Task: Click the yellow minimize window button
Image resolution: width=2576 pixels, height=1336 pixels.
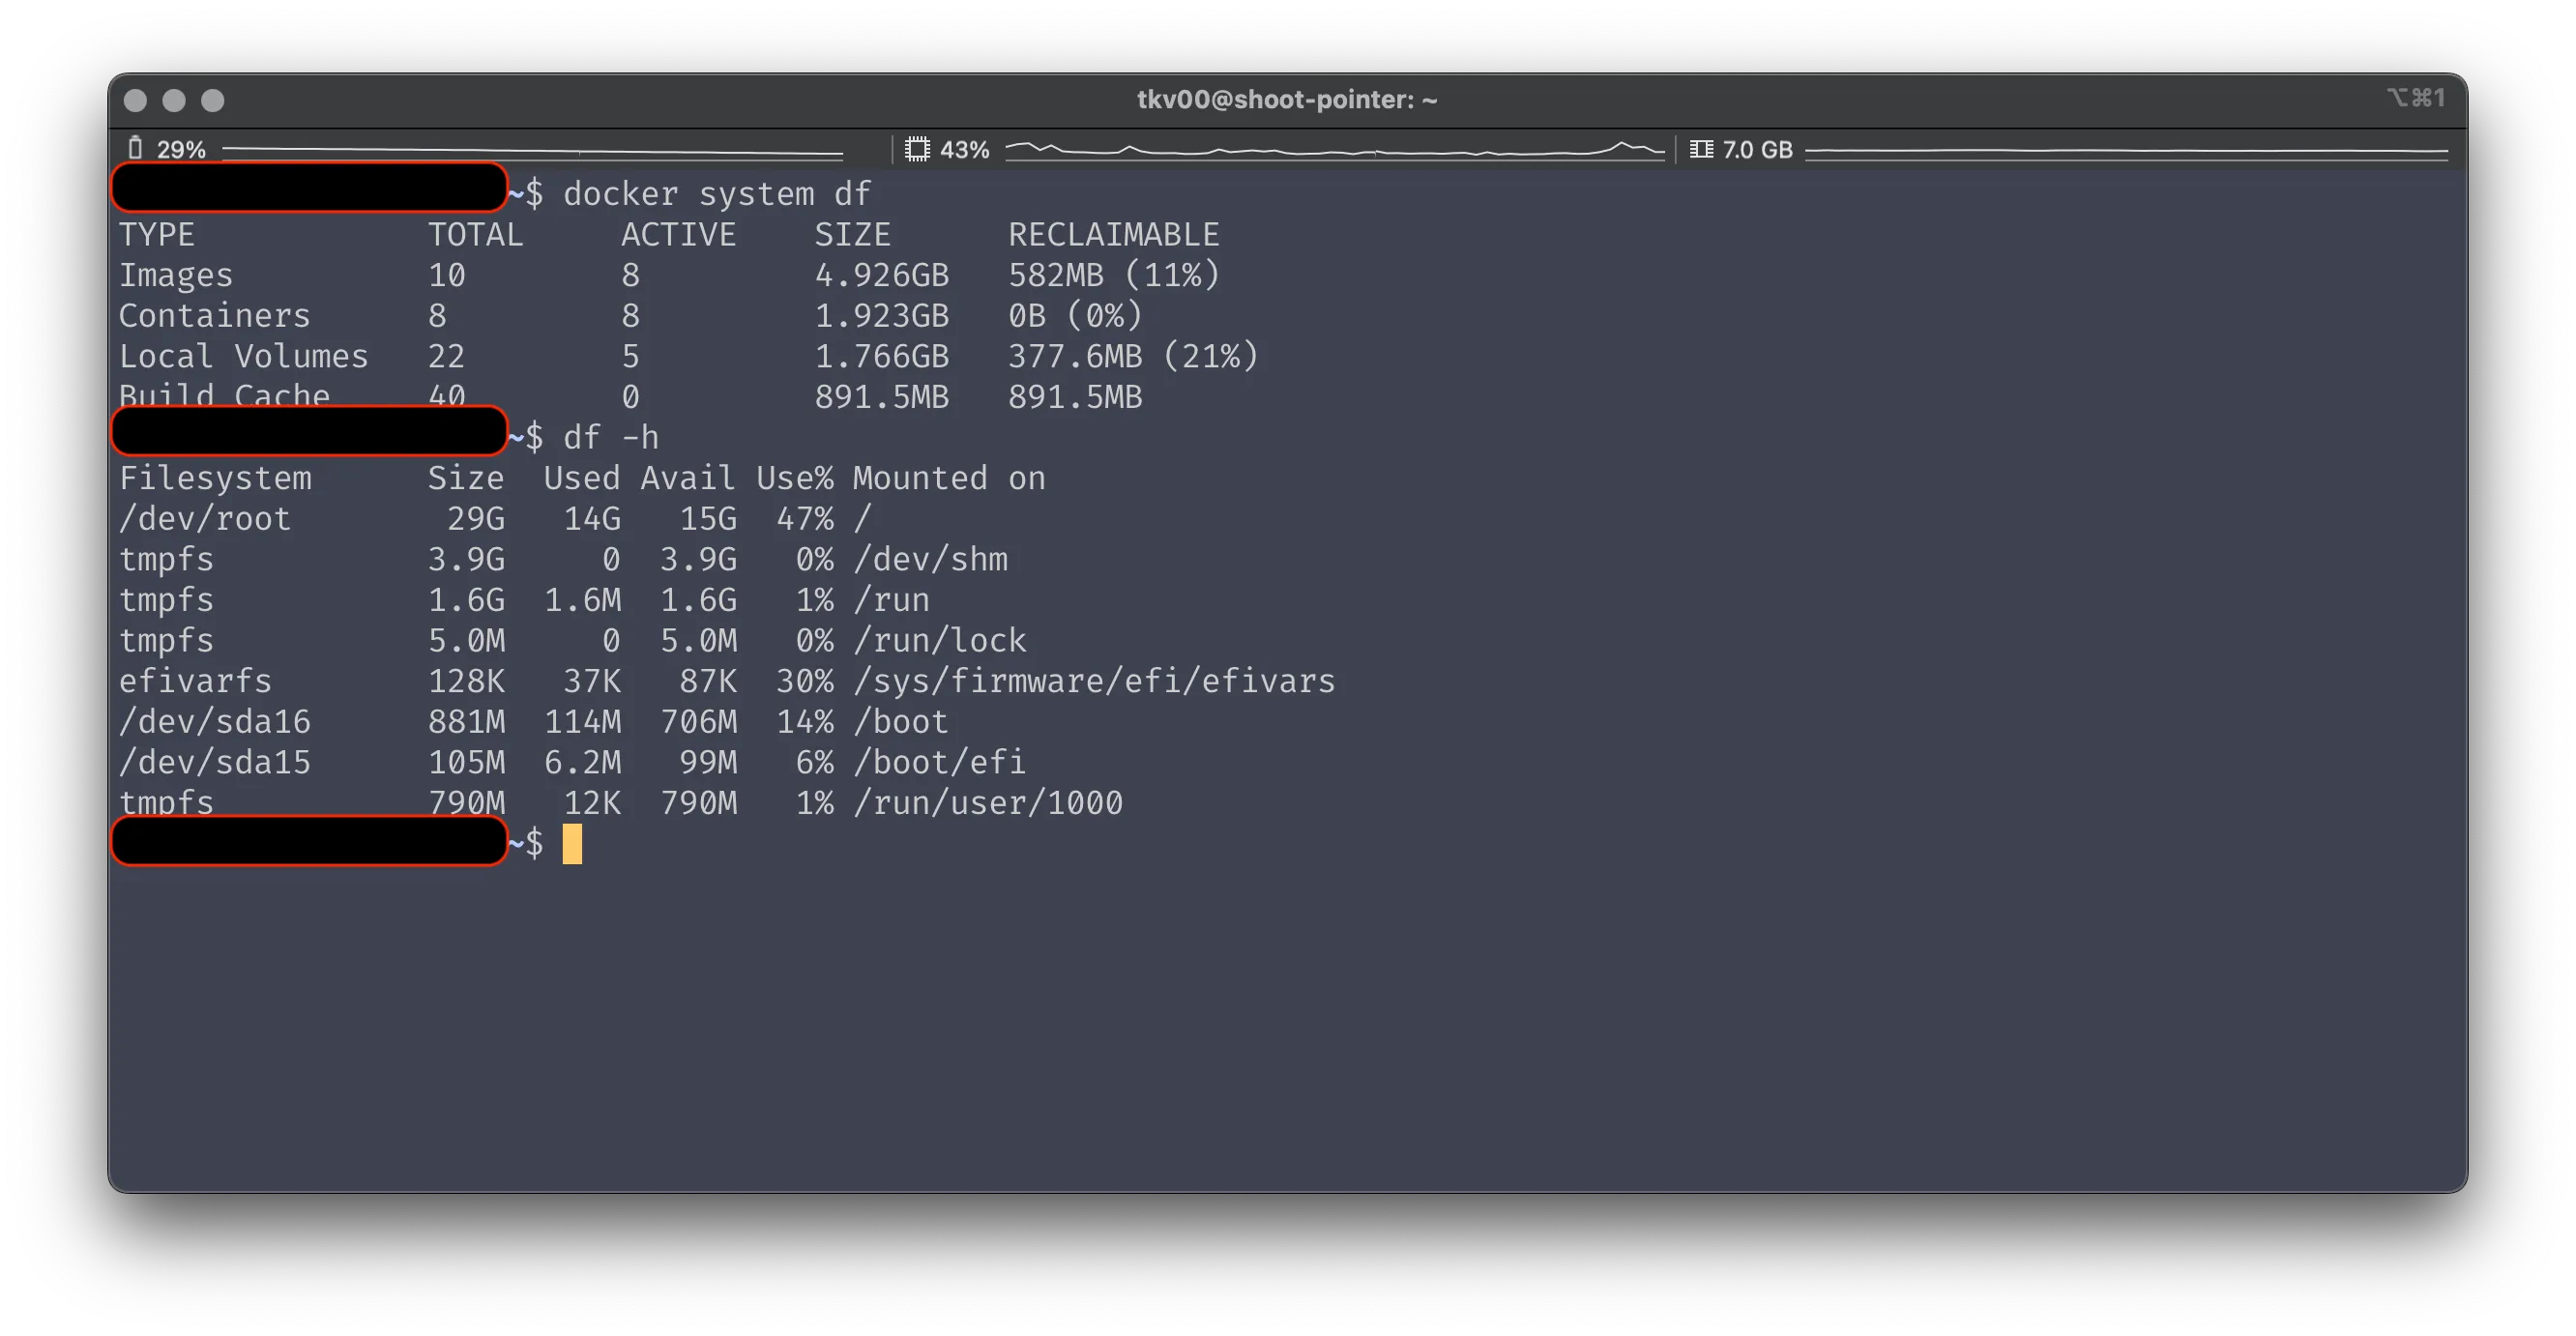Action: pos(174,100)
